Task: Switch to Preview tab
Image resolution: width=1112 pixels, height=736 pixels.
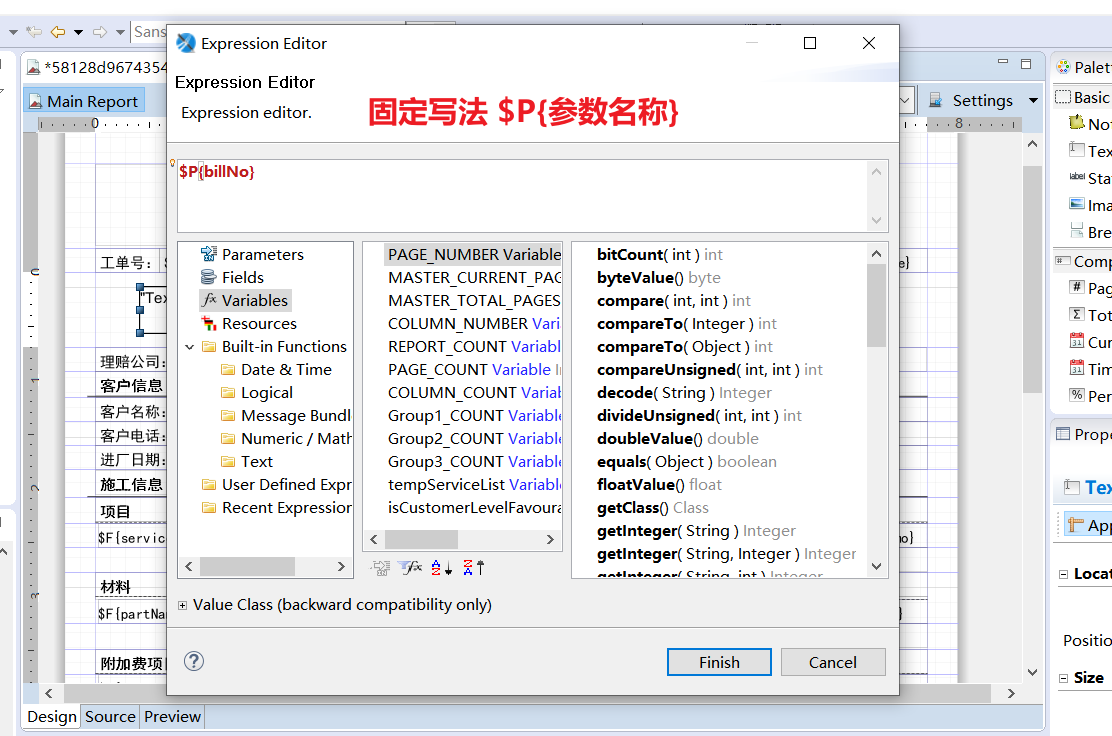Action: tap(172, 717)
